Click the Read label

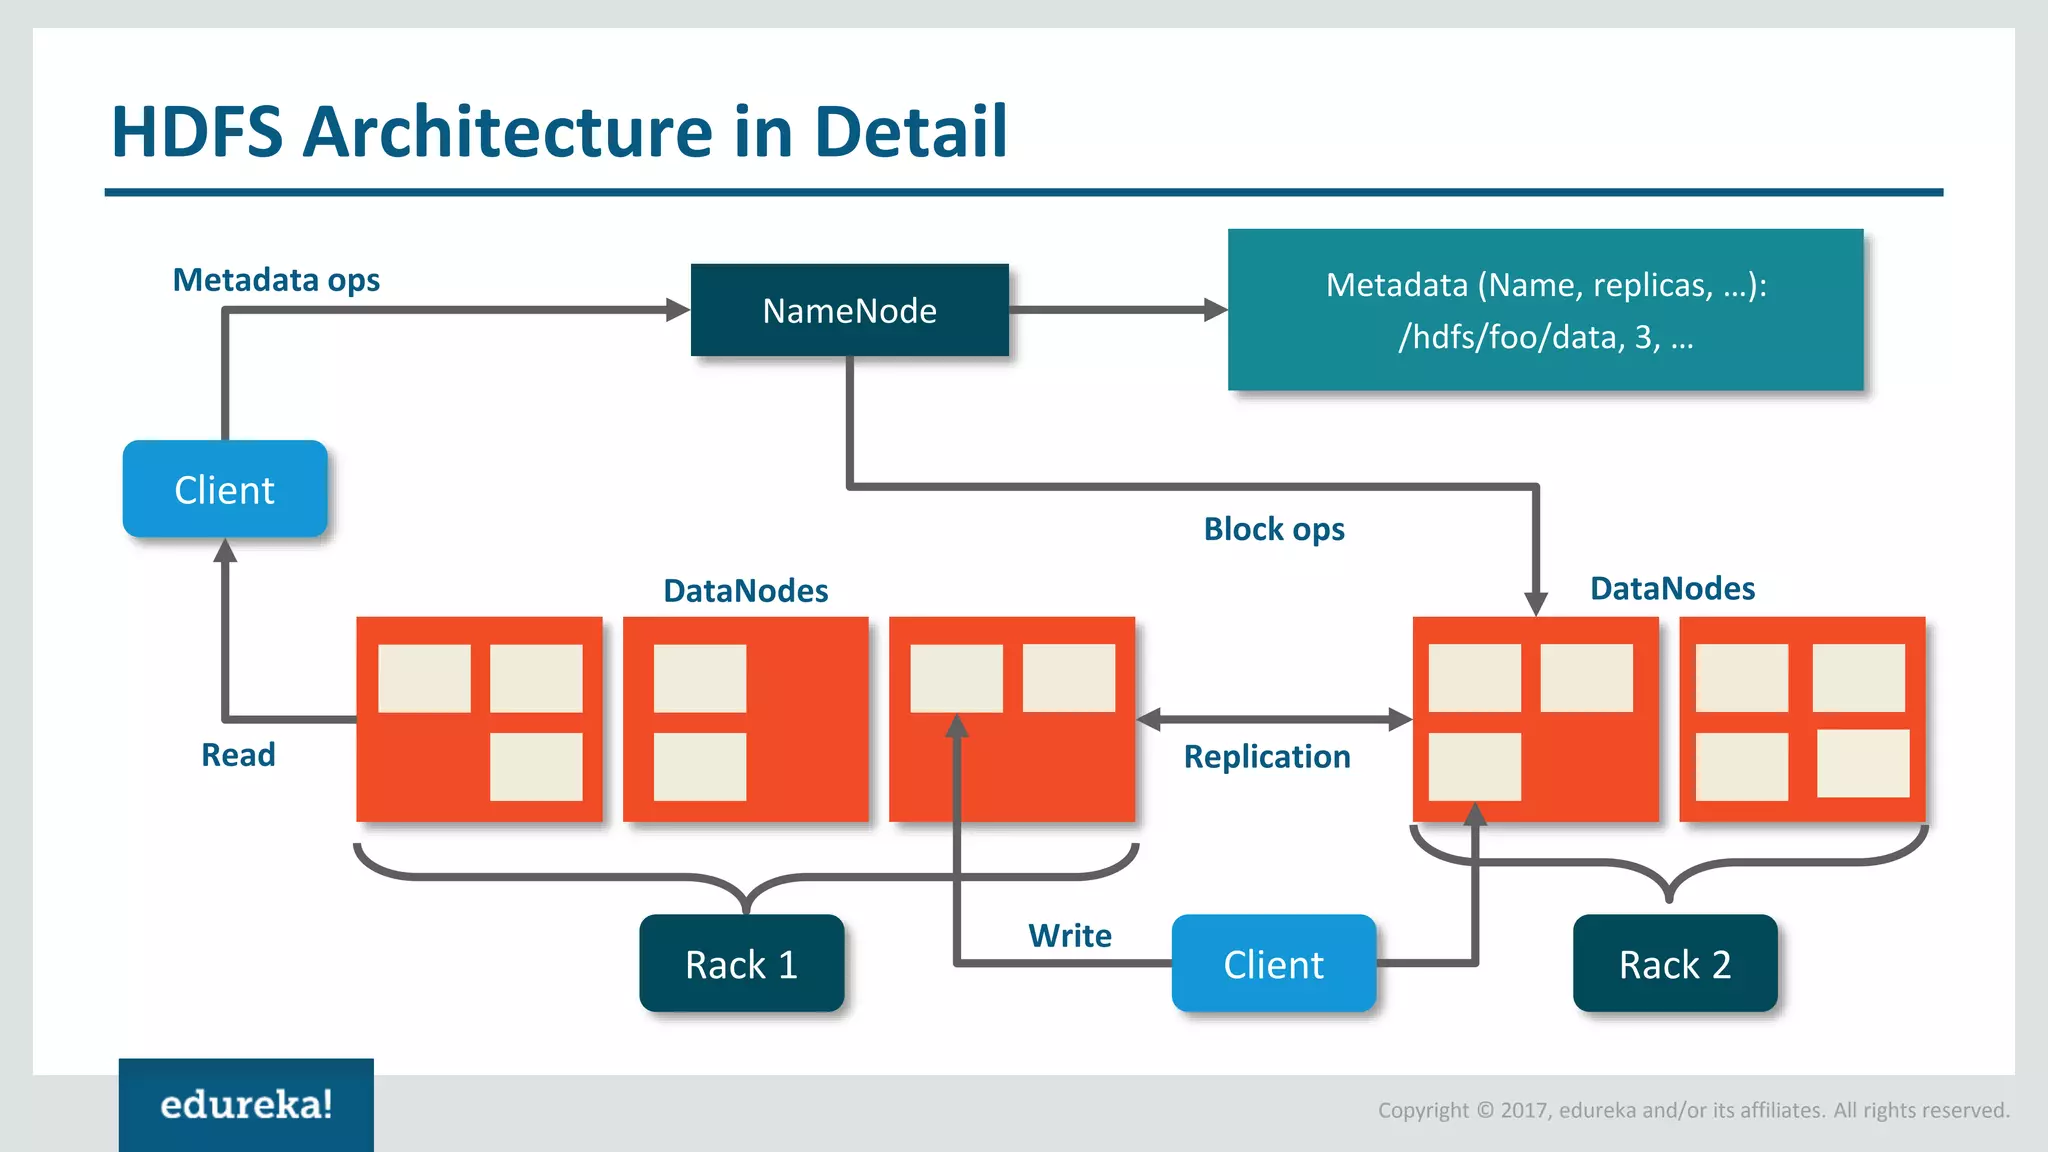pos(238,754)
